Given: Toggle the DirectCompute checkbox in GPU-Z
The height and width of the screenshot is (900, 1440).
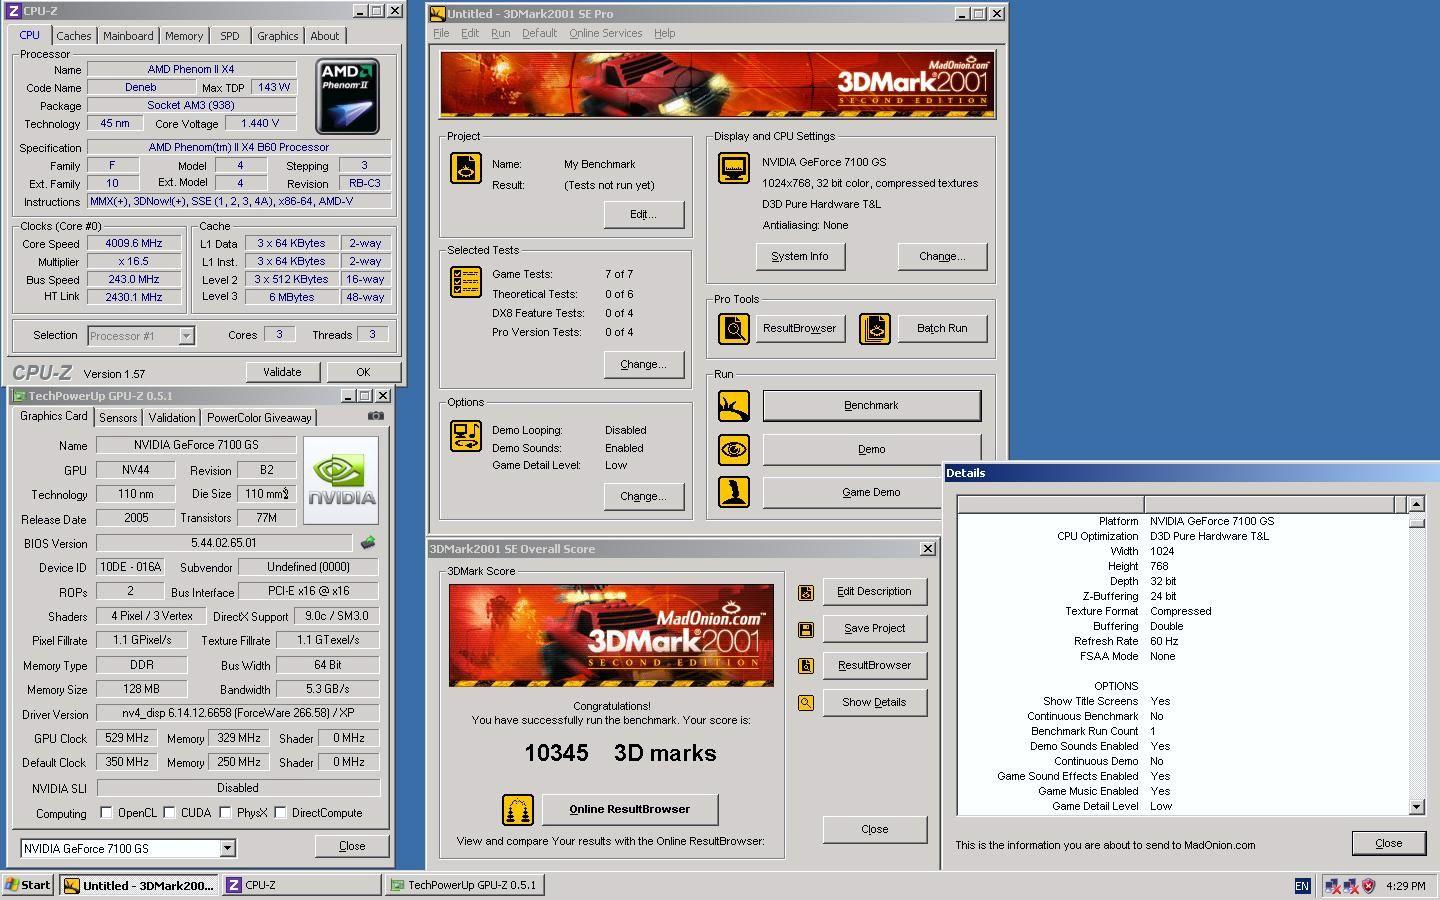Looking at the screenshot, I should 281,813.
